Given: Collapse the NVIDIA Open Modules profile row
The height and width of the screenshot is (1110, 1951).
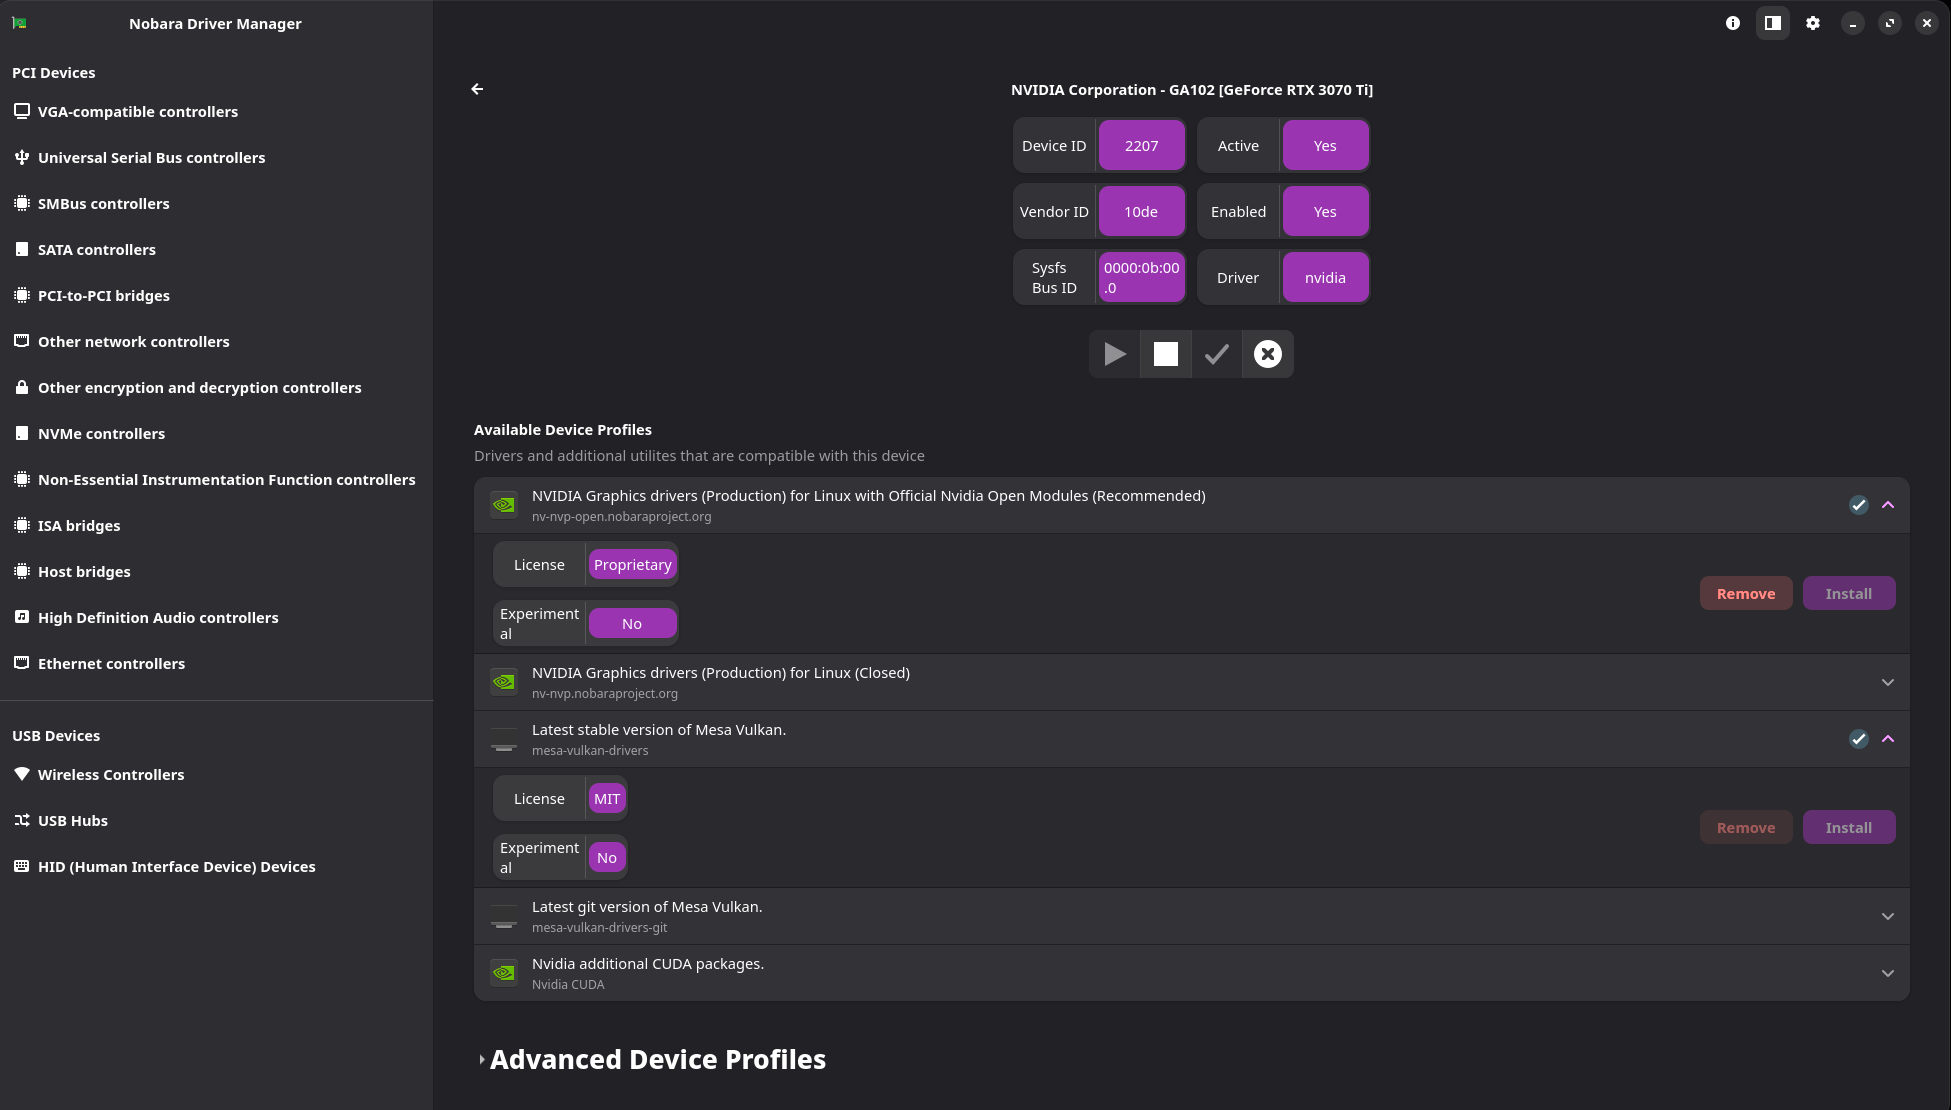Looking at the screenshot, I should (1888, 505).
